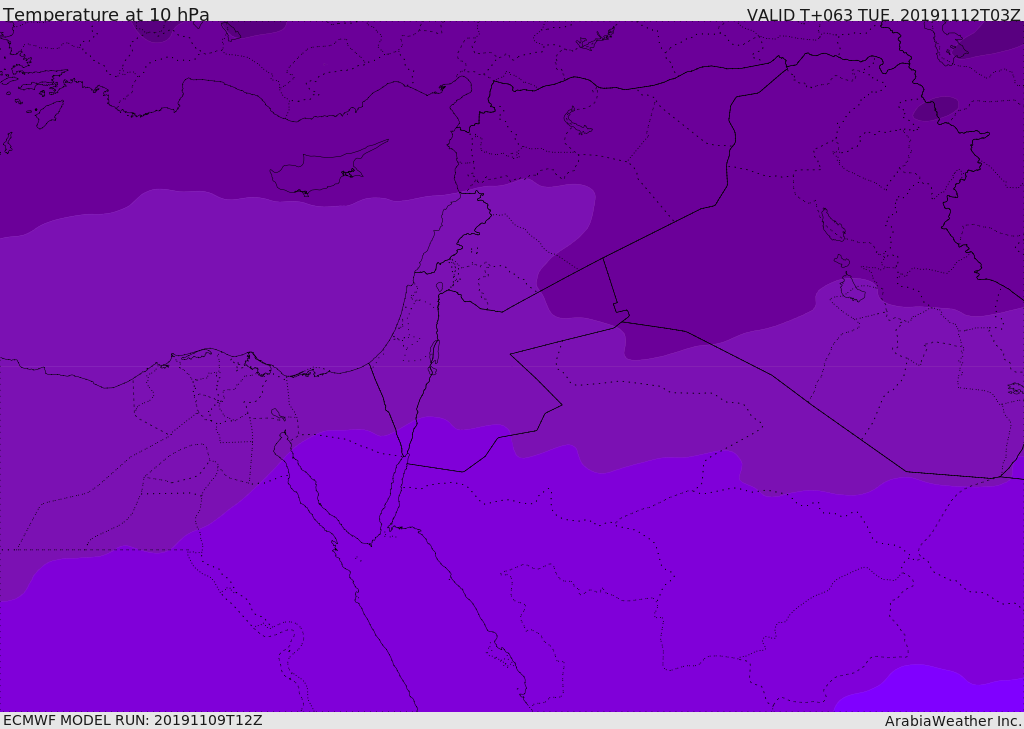
Task: Select the 'ECMWF MODEL RUN: 20191109T12Z' label
Action: point(133,720)
